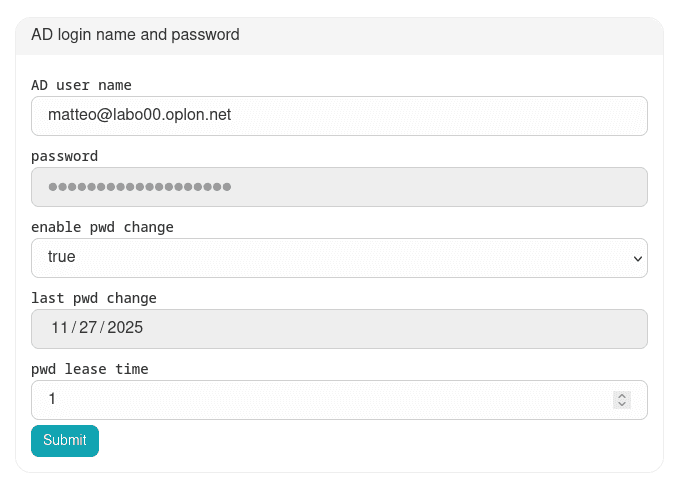Screen dimensions: 686x501
Task: Click the 'AD user name' label
Action: tap(81, 85)
